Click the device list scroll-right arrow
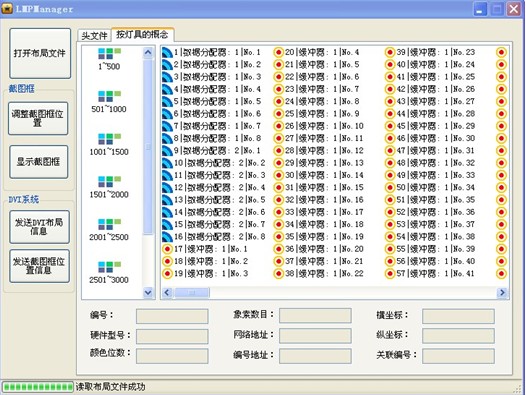The height and width of the screenshot is (395, 526). (502, 293)
